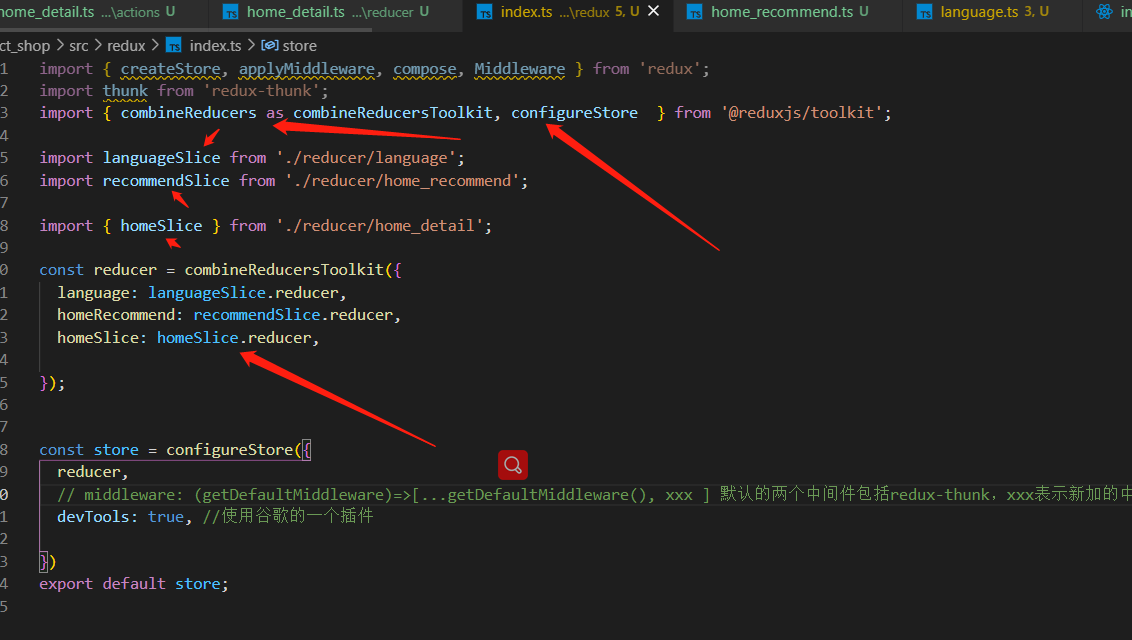Open the src breadcrumb folder
Image resolution: width=1132 pixels, height=640 pixels.
(x=79, y=45)
